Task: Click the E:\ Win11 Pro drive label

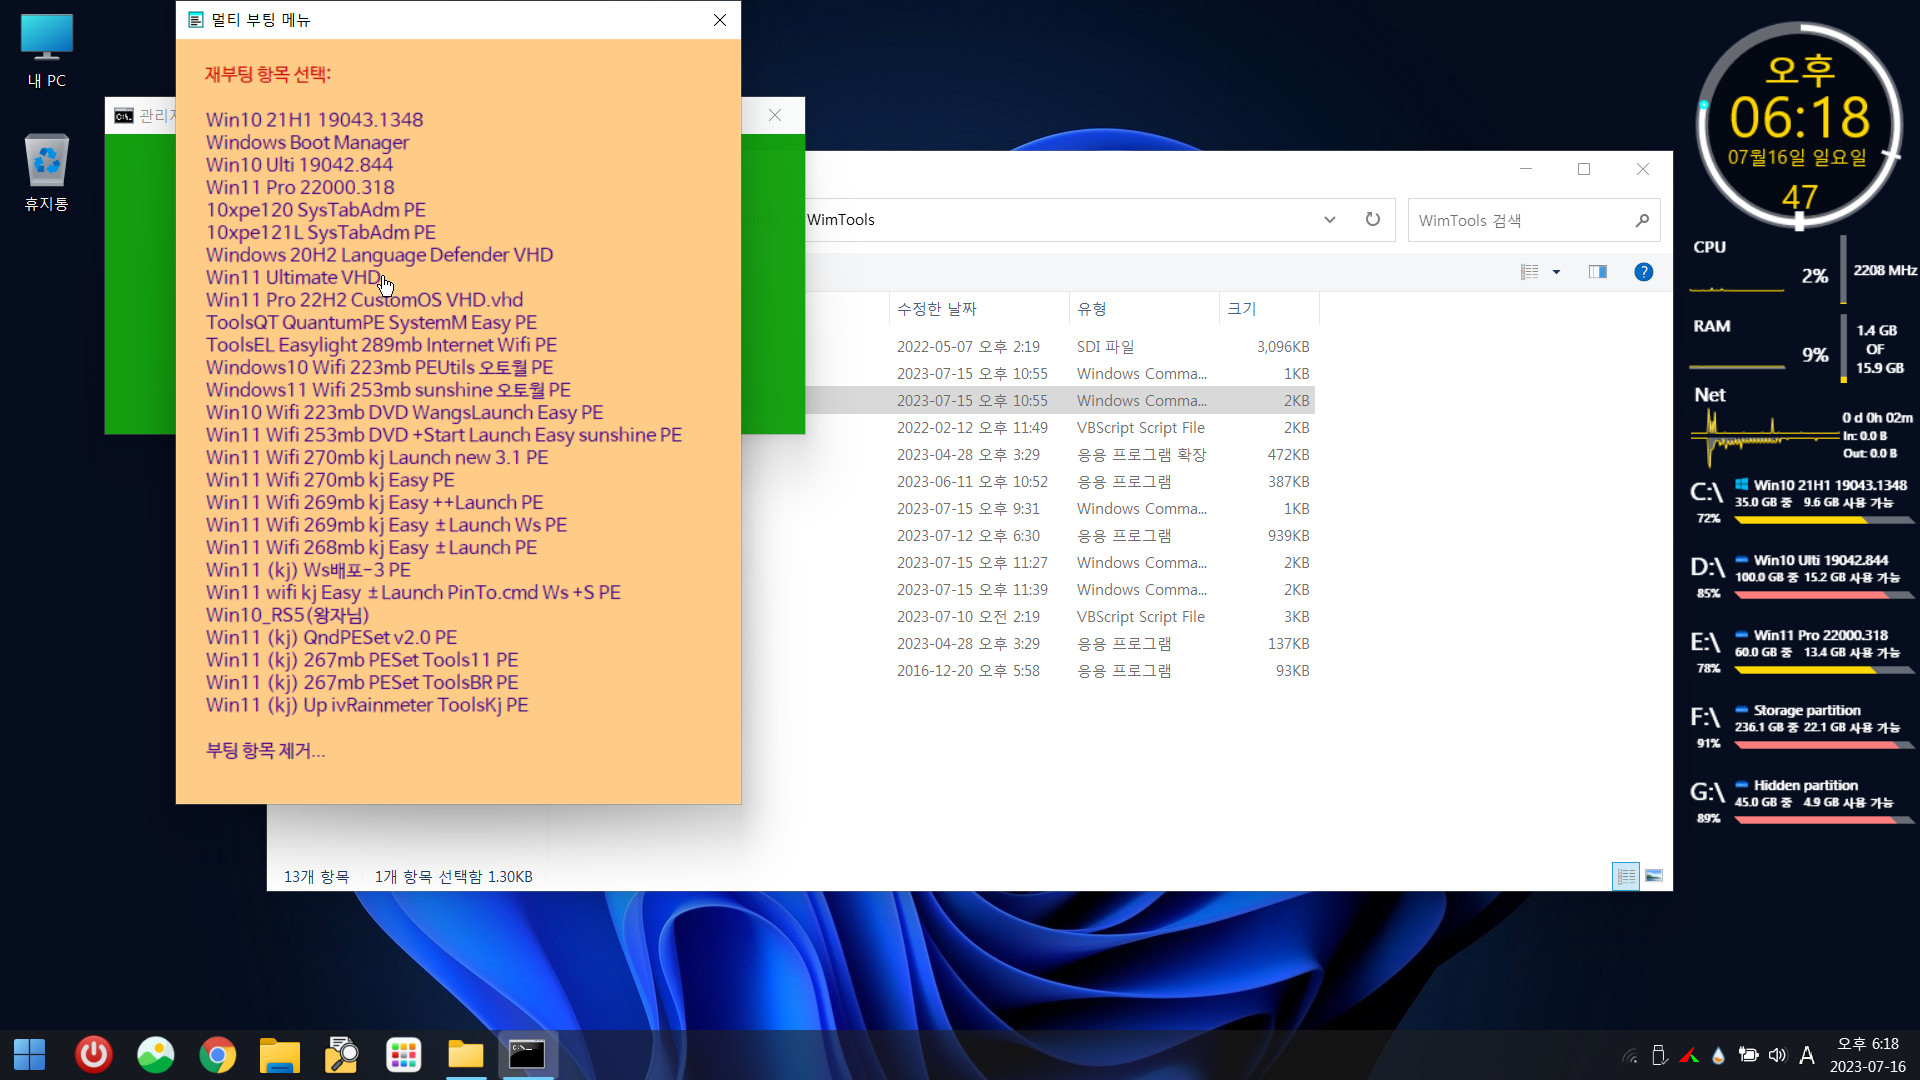Action: coord(1820,635)
